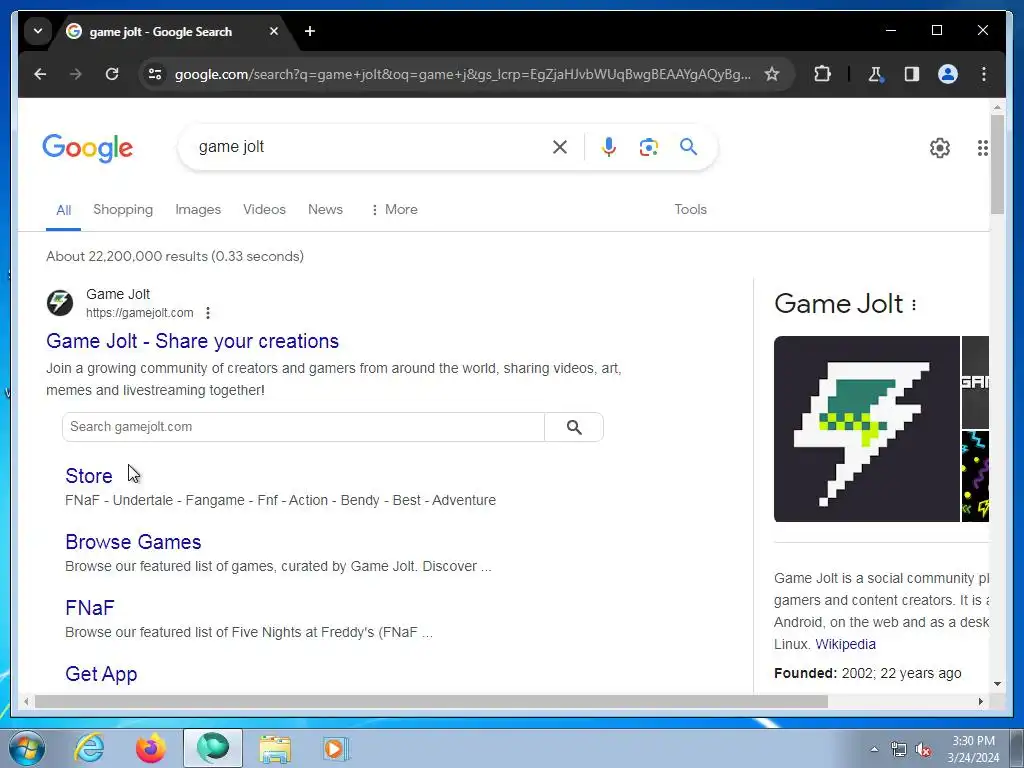Open the Tools options

click(x=690, y=210)
